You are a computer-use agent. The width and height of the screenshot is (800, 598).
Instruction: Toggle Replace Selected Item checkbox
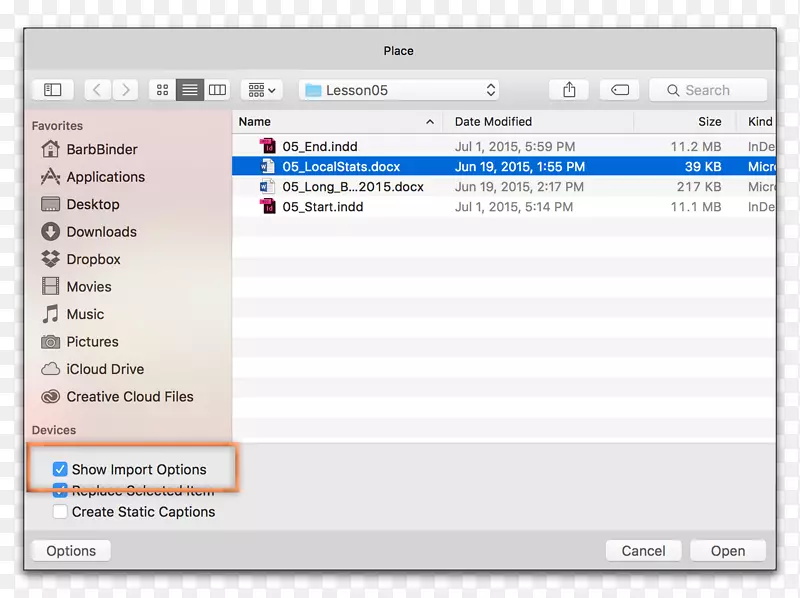[x=60, y=490]
